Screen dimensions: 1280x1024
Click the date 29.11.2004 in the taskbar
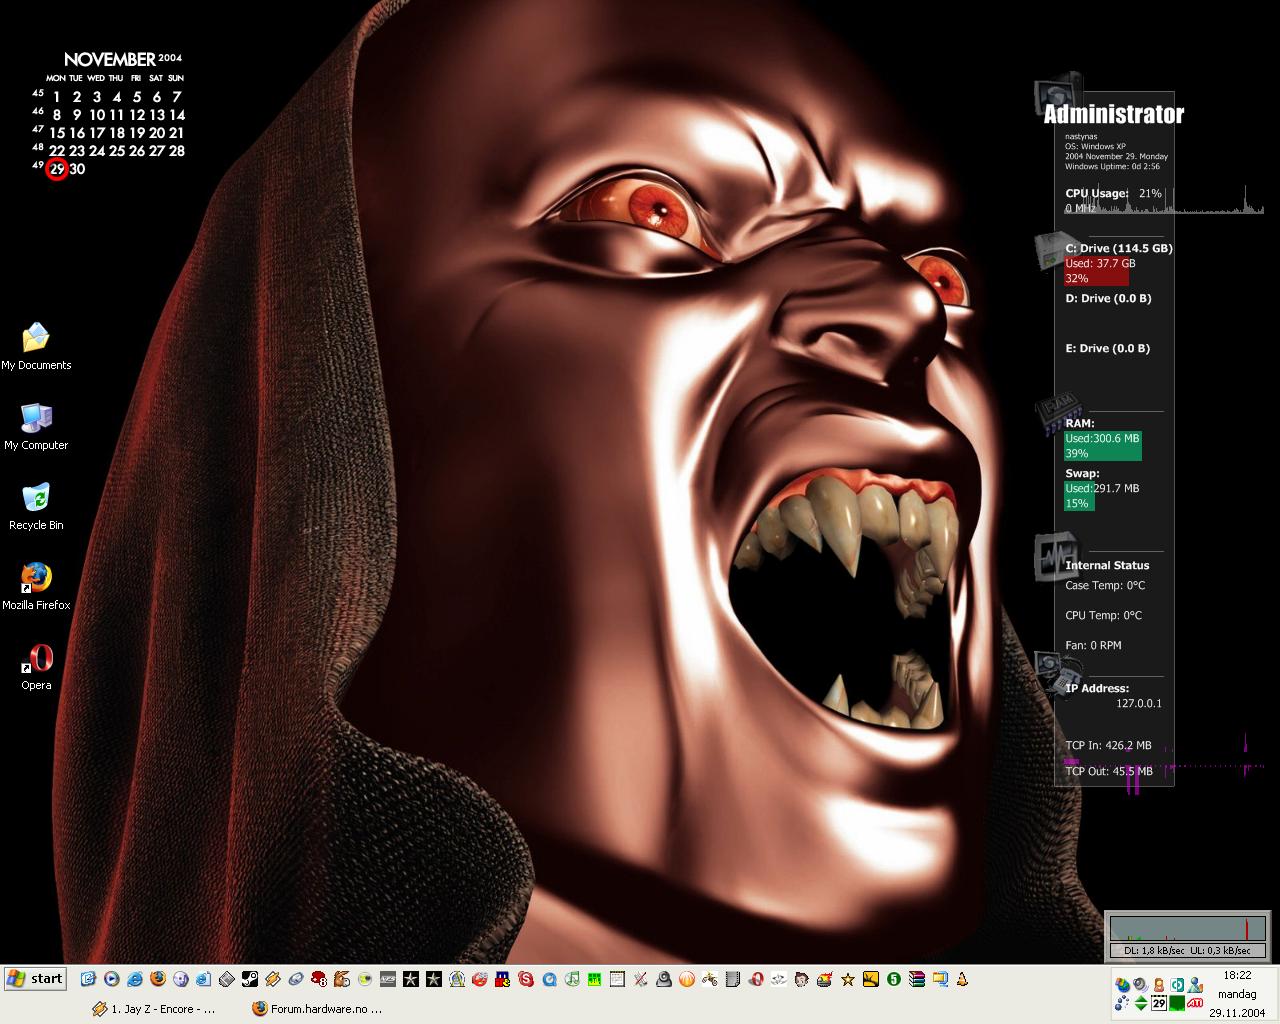pyautogui.click(x=1237, y=1013)
